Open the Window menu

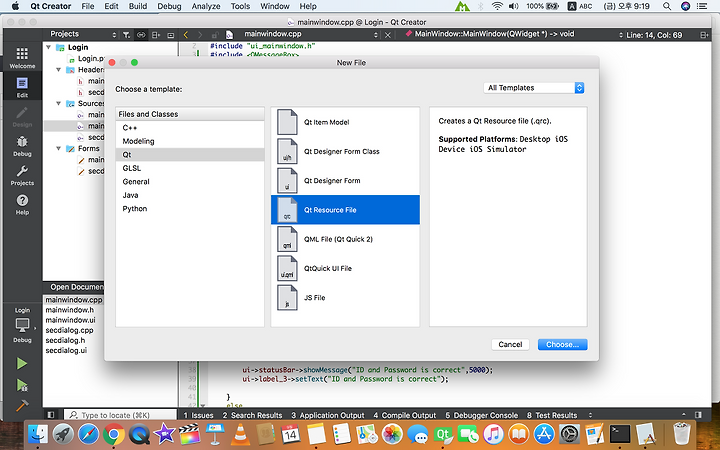coord(275,6)
